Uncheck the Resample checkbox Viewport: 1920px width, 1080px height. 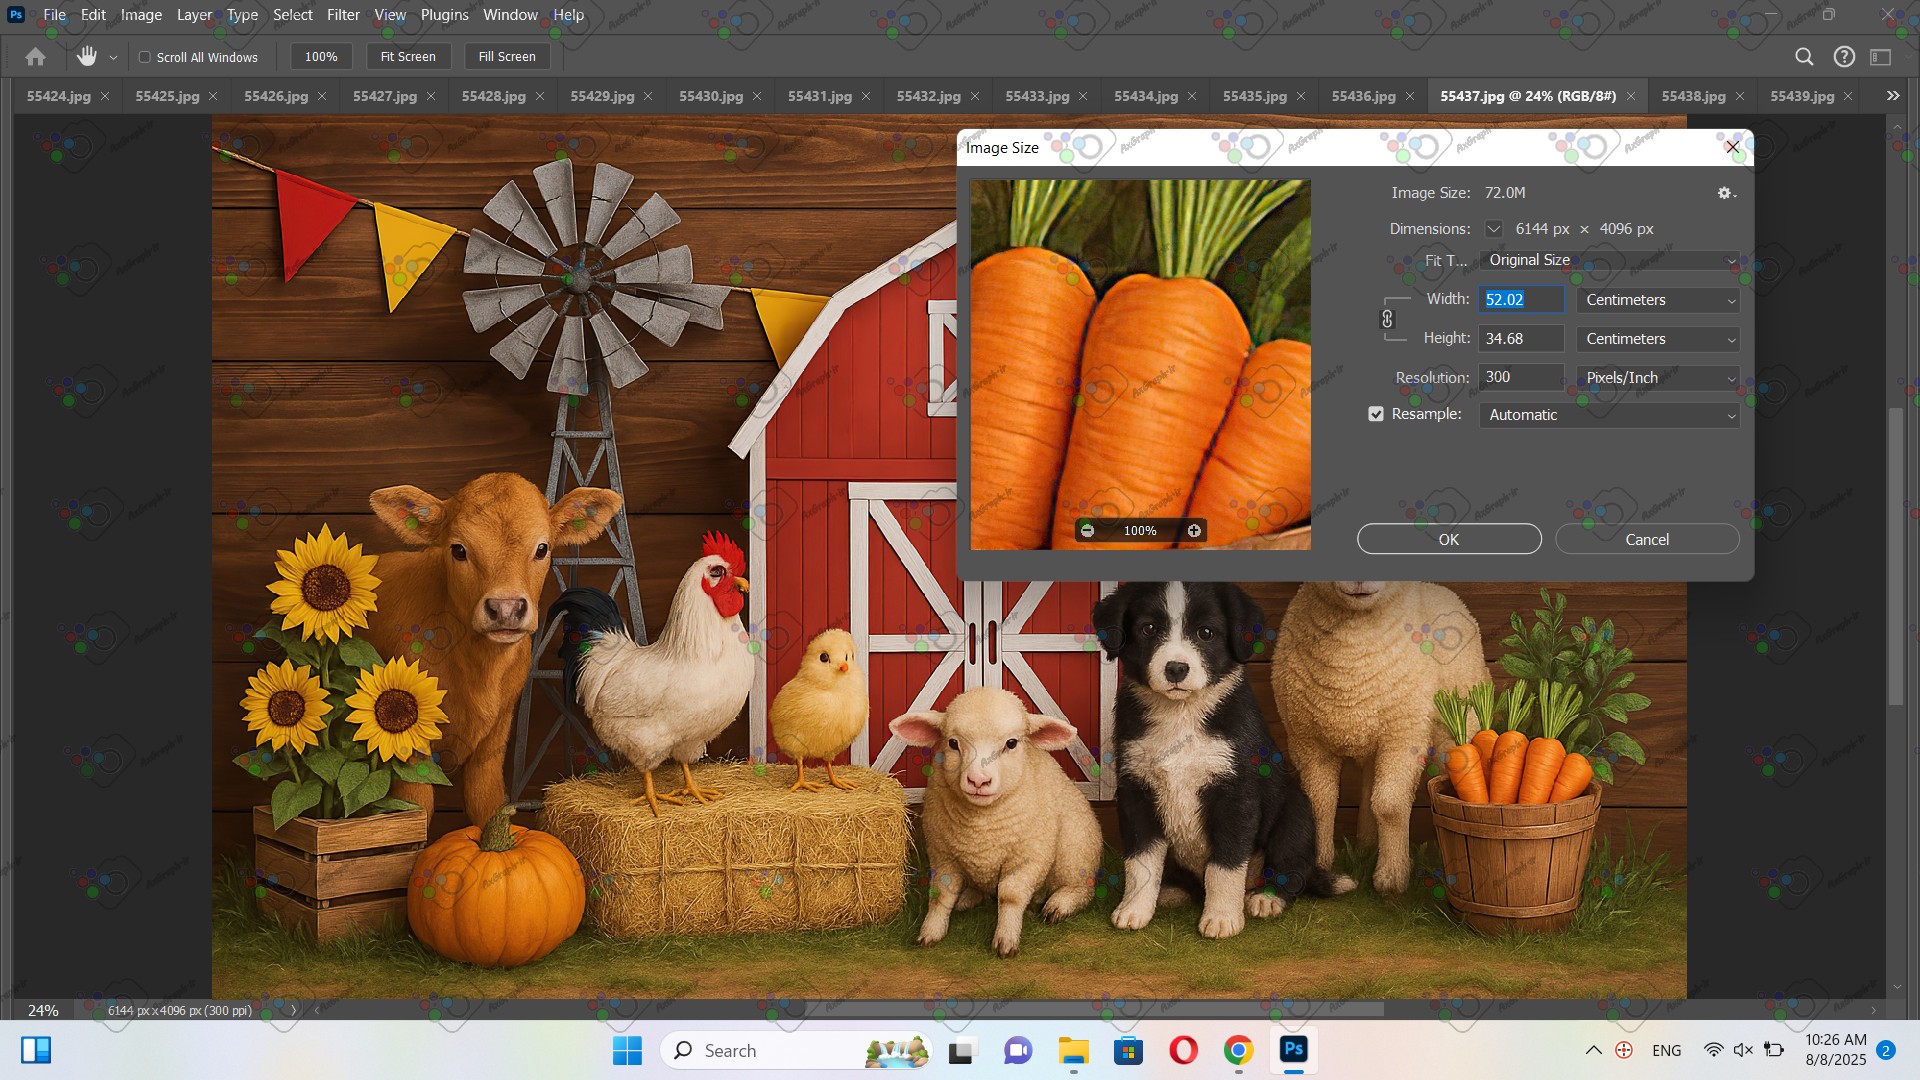click(x=1376, y=414)
